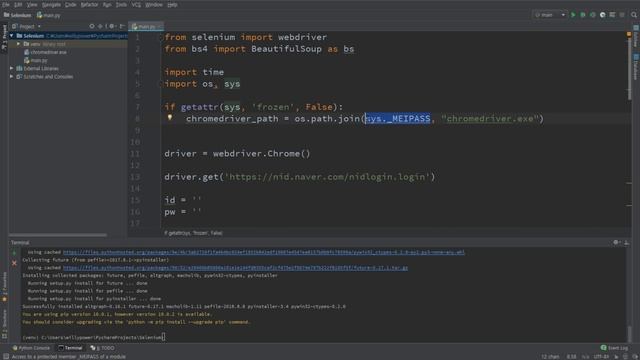Image resolution: width=640 pixels, height=360 pixels.
Task: Open the Structure side tool window
Action: (4, 324)
